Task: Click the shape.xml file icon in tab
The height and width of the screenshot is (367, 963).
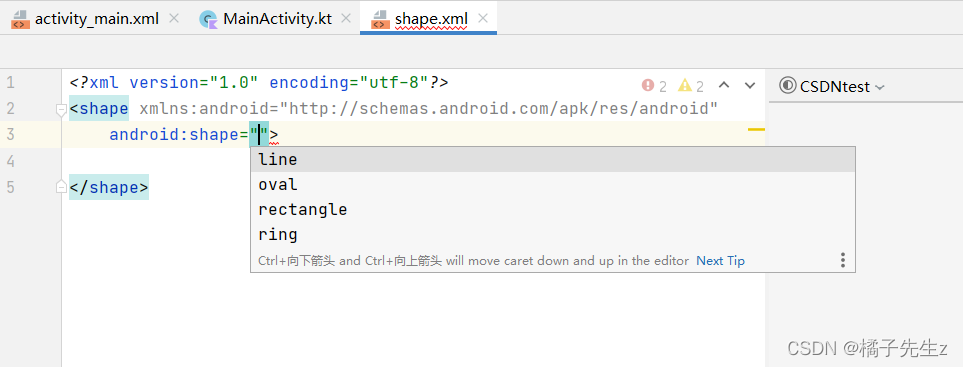Action: 380,20
